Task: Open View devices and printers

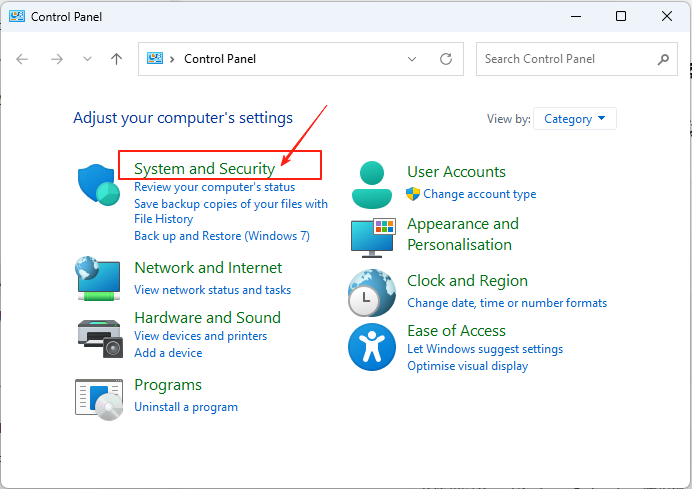Action: [x=200, y=336]
